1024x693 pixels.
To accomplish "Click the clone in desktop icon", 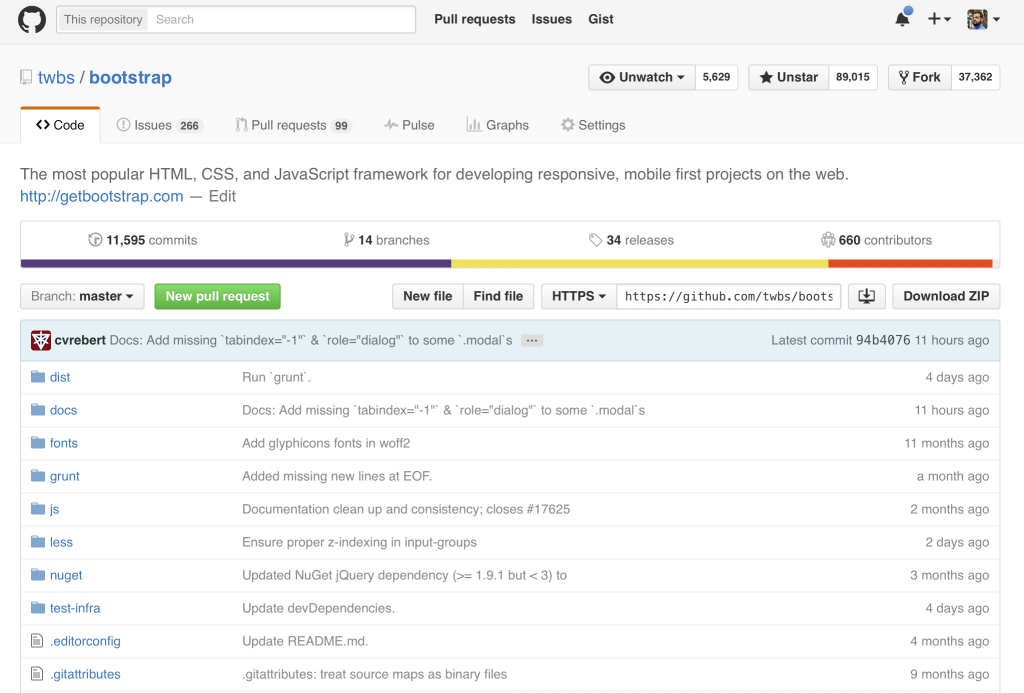I will tap(866, 296).
